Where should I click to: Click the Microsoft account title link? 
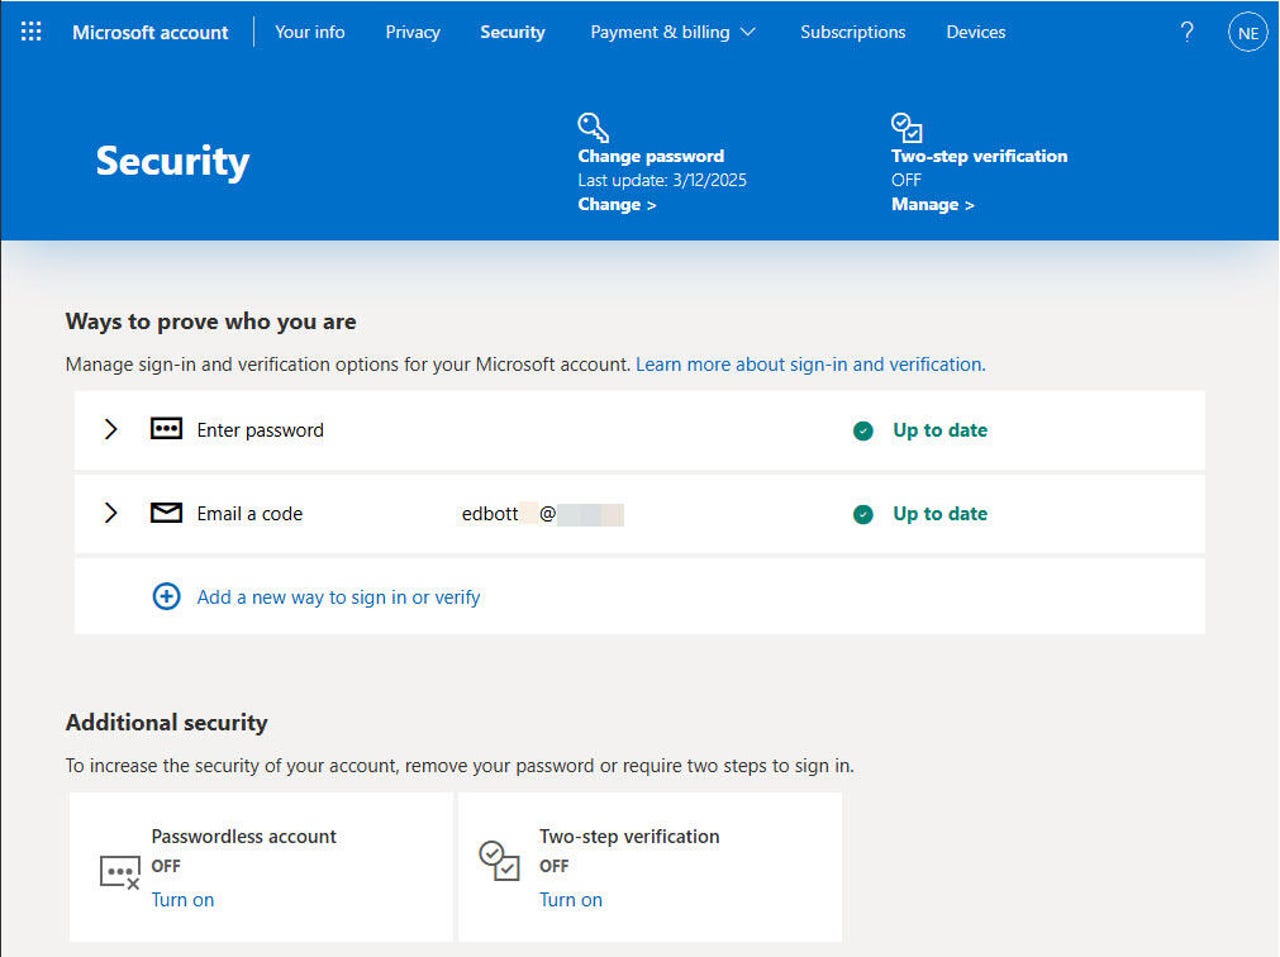150,32
